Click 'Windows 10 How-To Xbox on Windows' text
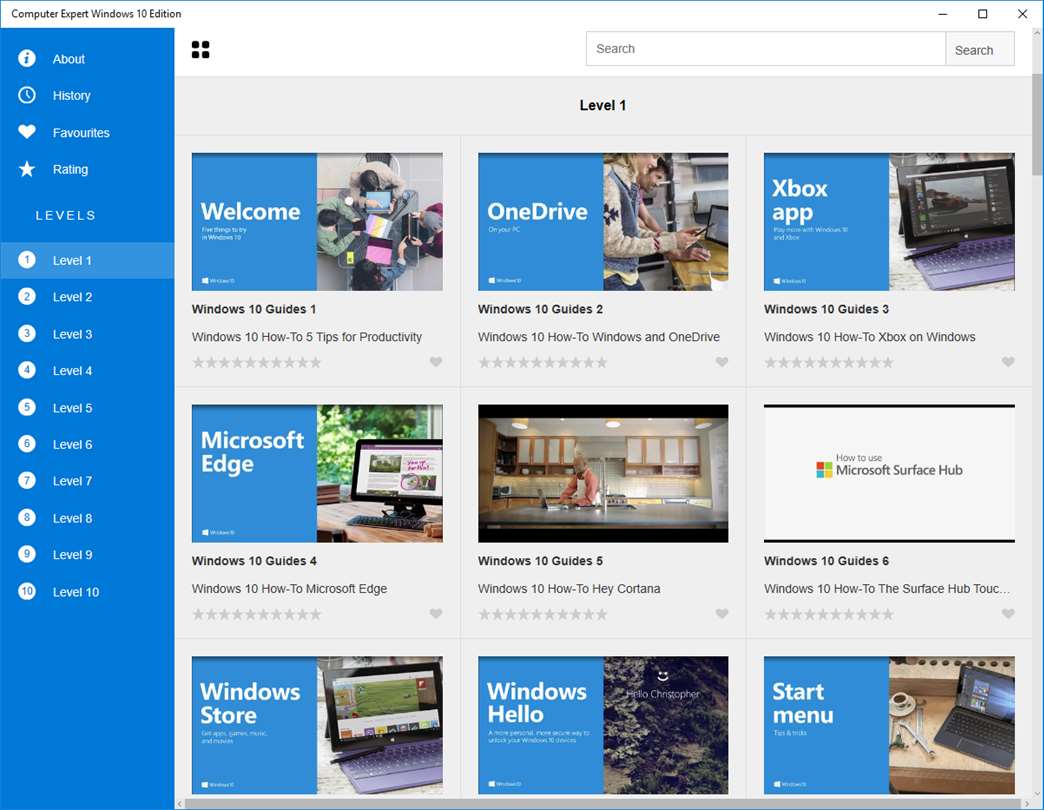 pyautogui.click(x=870, y=337)
